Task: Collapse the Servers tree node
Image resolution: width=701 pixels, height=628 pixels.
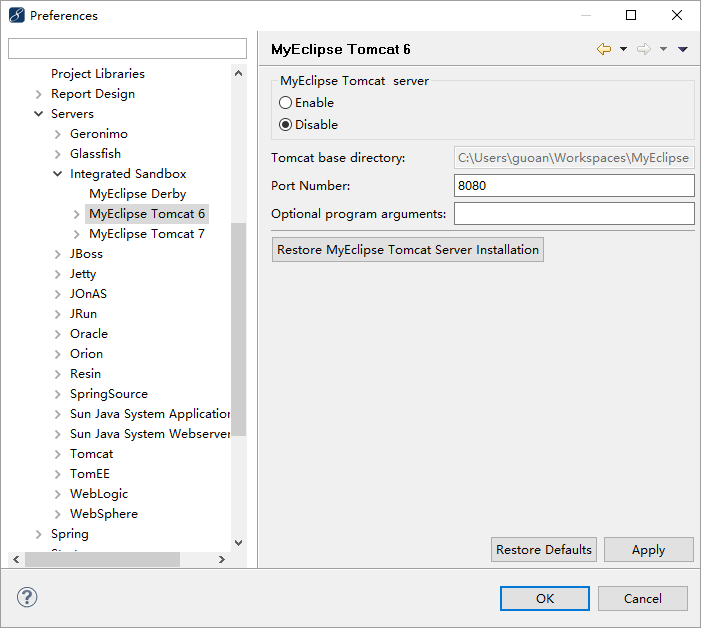Action: [38, 114]
